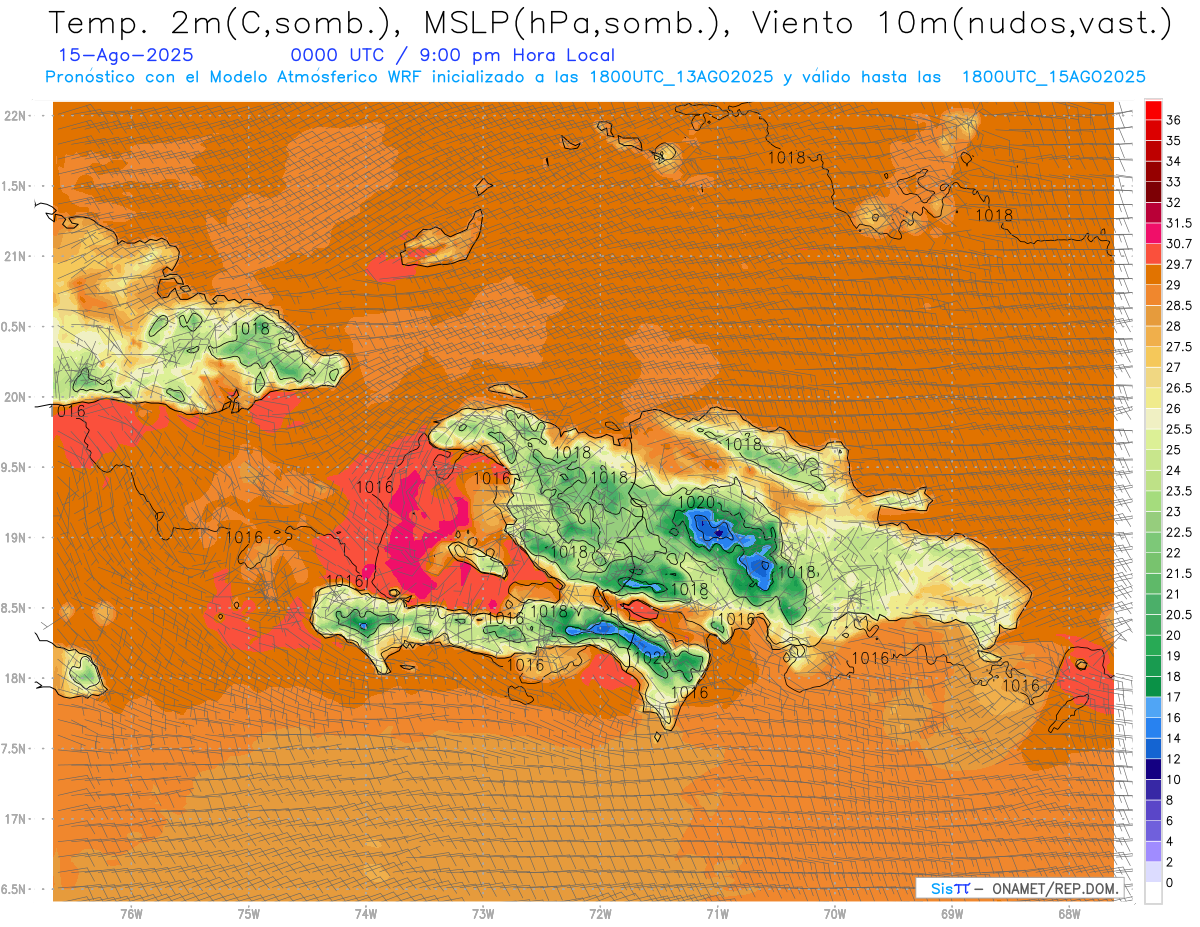Image resolution: width=1200 pixels, height=927 pixels.
Task: Click the bright red legend swatch above 36
Action: [1153, 110]
